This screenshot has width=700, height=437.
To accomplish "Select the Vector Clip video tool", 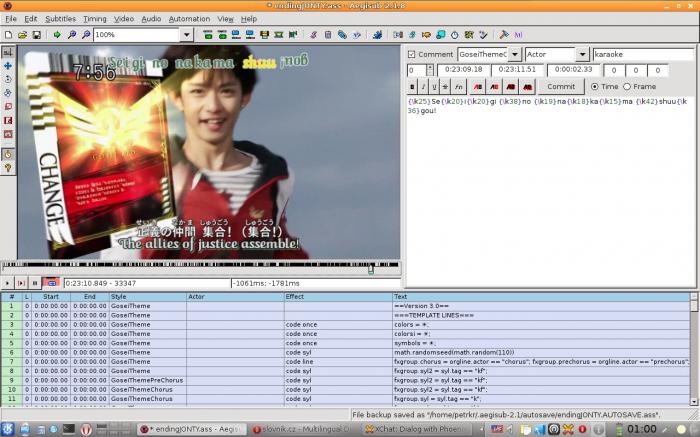I will click(8, 134).
